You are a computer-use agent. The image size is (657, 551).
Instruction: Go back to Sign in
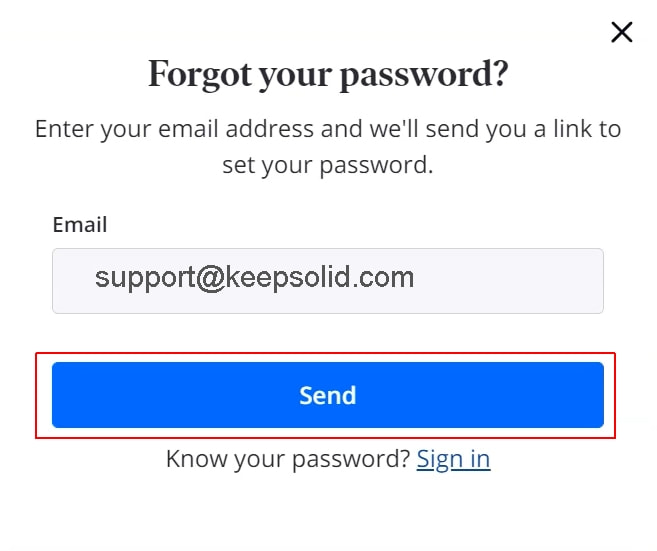pos(453,459)
